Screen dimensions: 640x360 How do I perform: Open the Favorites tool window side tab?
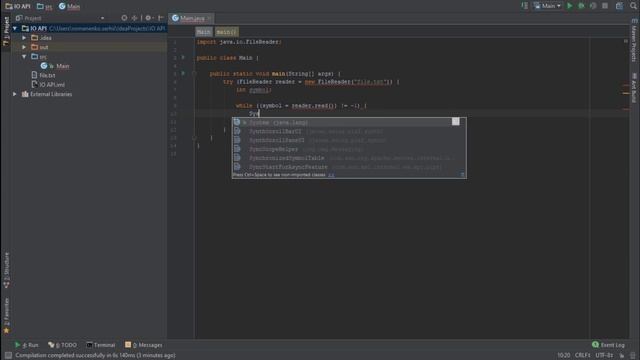pyautogui.click(x=6, y=316)
